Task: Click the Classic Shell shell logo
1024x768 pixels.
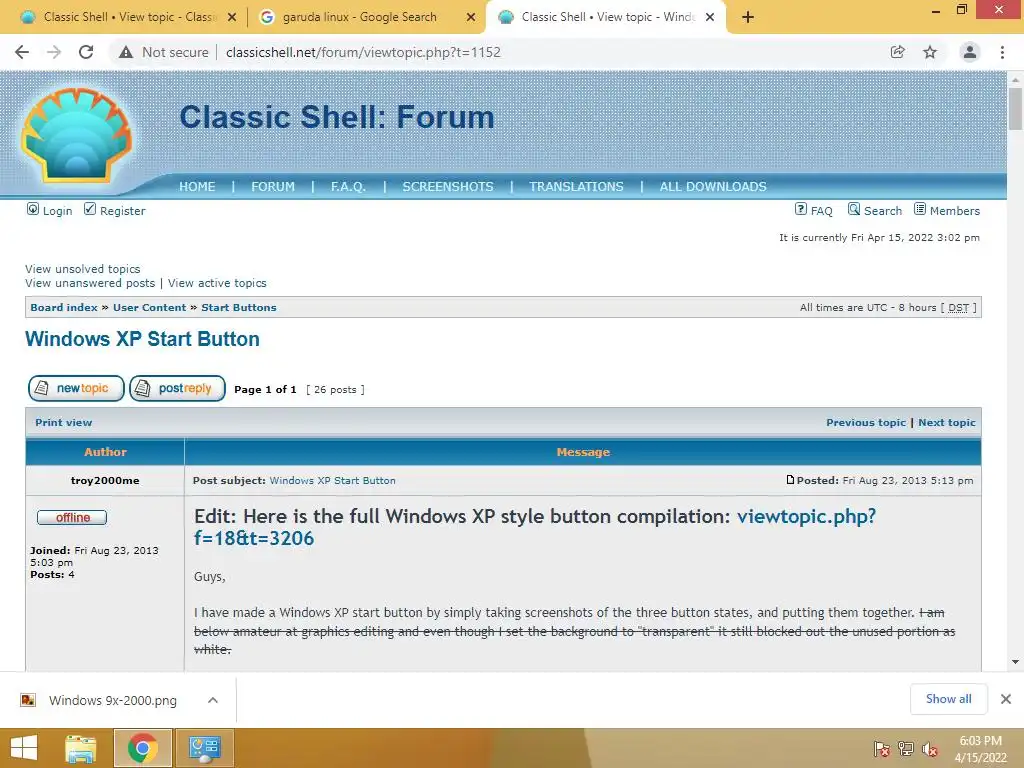Action: point(77,135)
